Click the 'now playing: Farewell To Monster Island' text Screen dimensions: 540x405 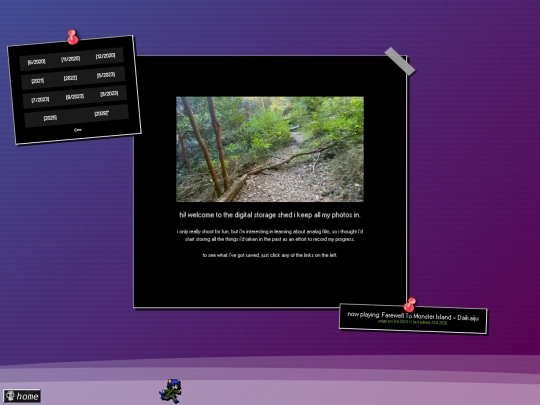[413, 316]
